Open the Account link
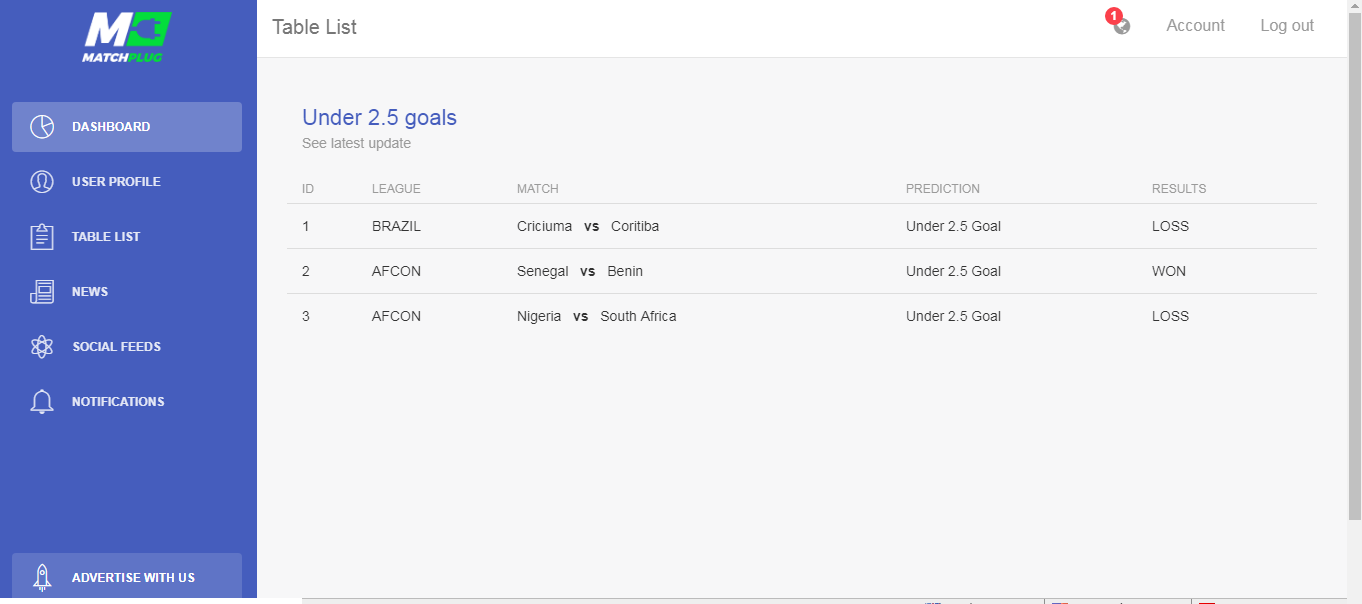 point(1195,26)
